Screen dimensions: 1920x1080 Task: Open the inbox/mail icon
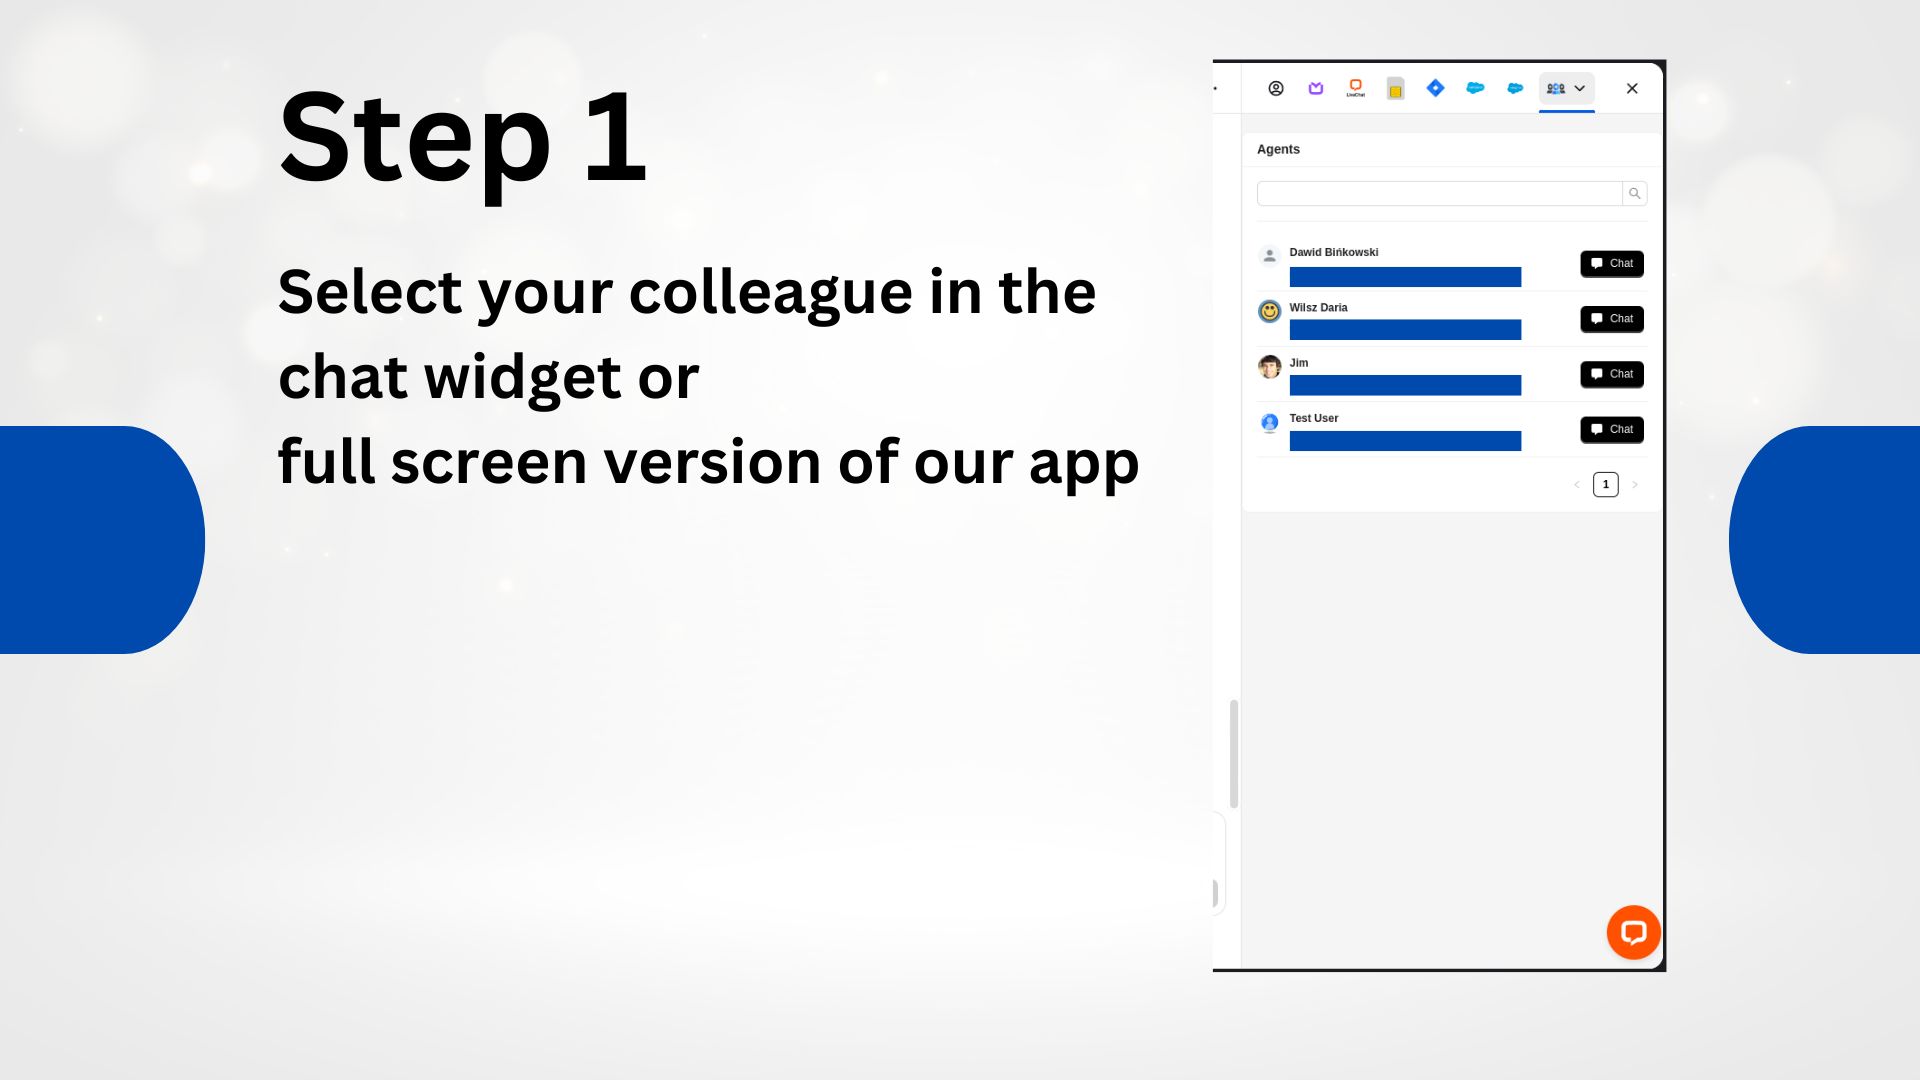[1316, 88]
